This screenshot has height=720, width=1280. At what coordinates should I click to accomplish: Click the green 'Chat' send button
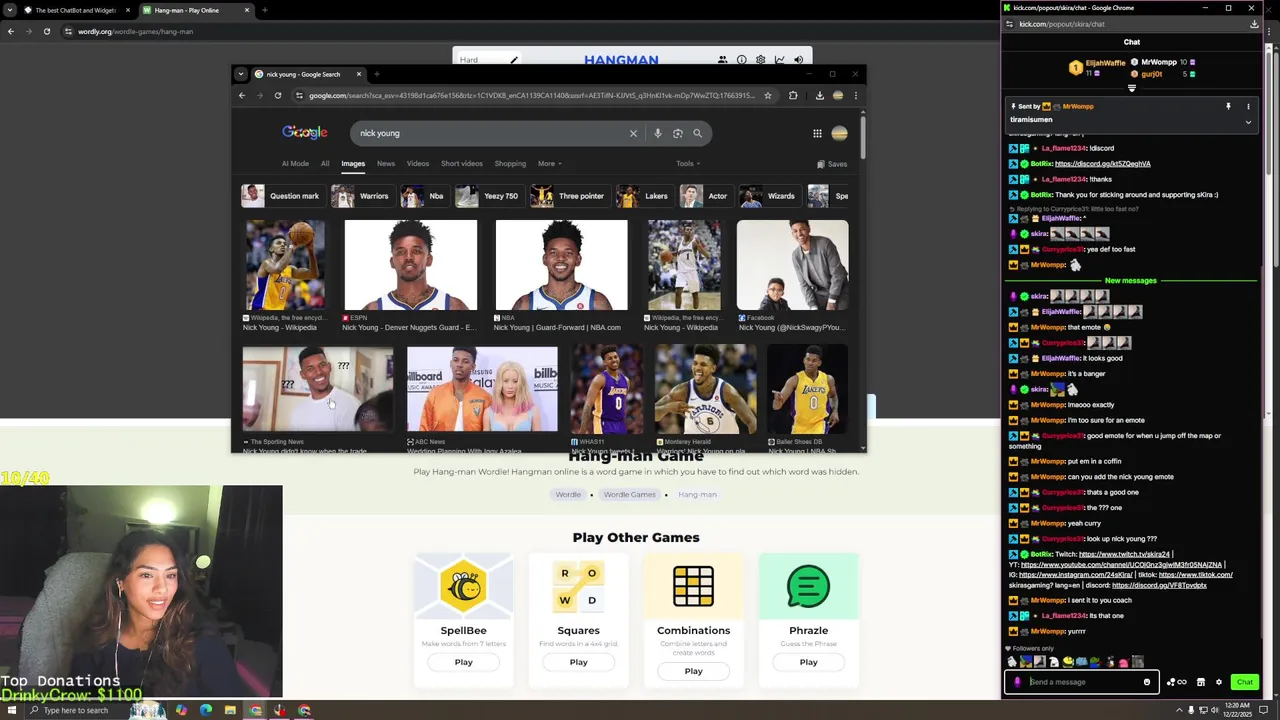pyautogui.click(x=1244, y=682)
